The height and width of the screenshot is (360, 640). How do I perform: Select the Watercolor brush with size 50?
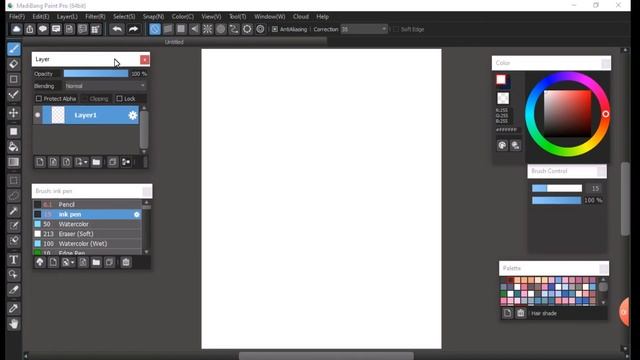coord(87,224)
